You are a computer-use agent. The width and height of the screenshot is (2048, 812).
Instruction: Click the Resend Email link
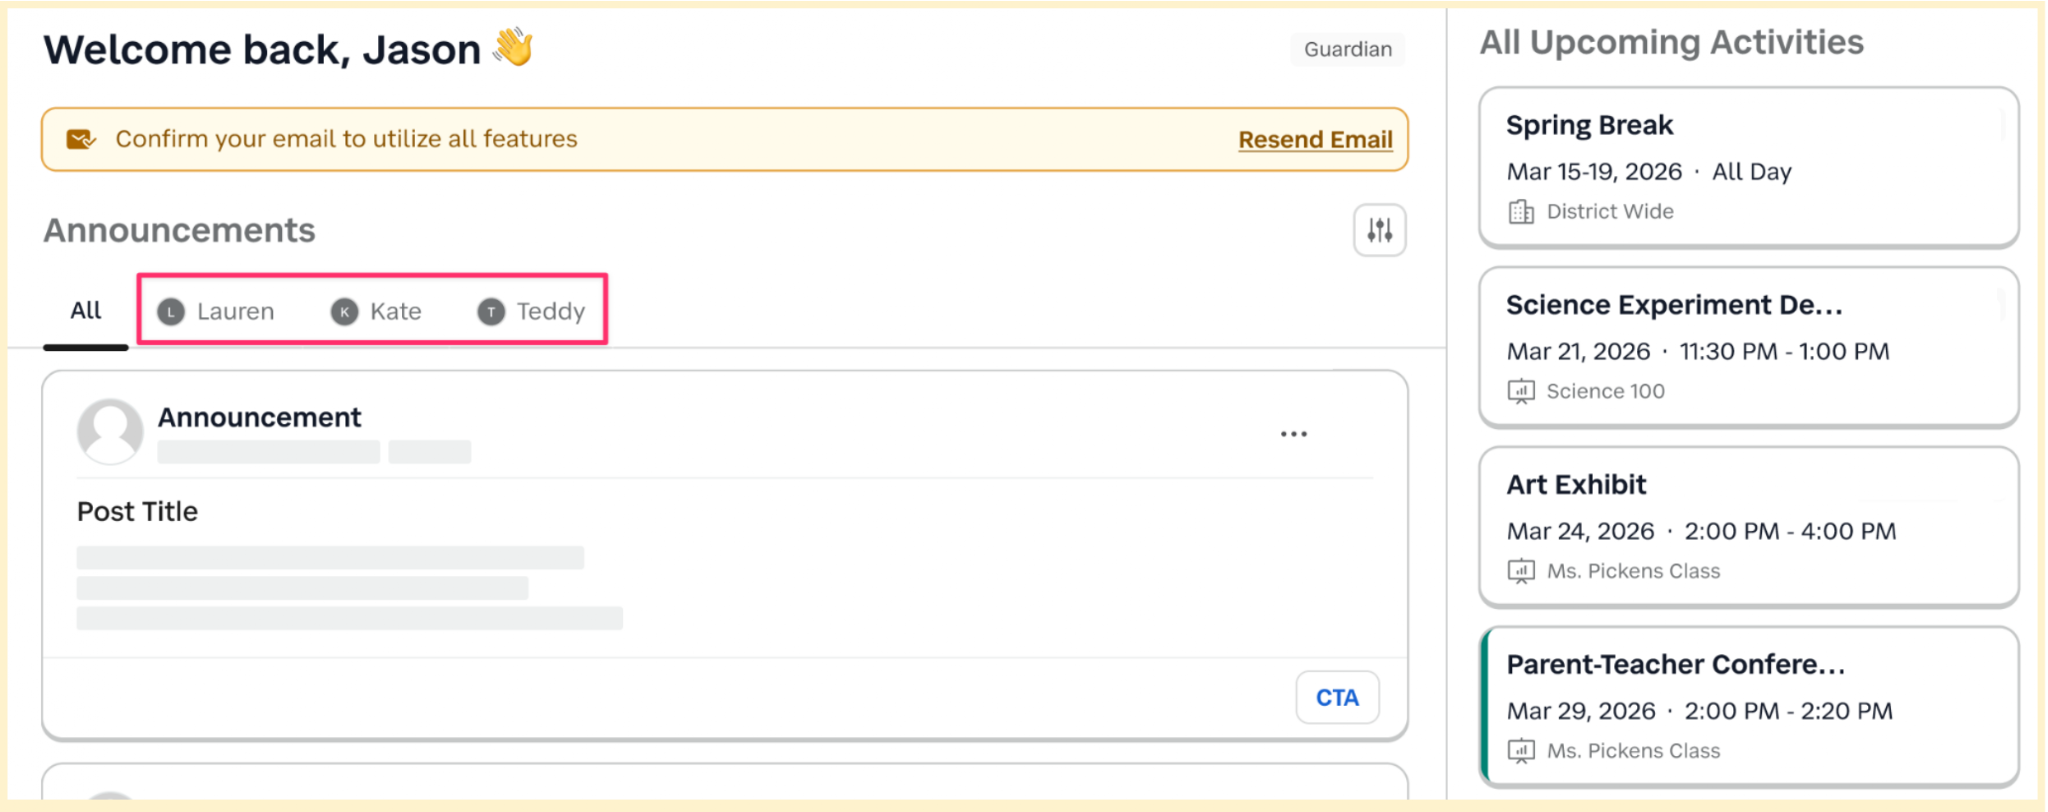point(1315,139)
